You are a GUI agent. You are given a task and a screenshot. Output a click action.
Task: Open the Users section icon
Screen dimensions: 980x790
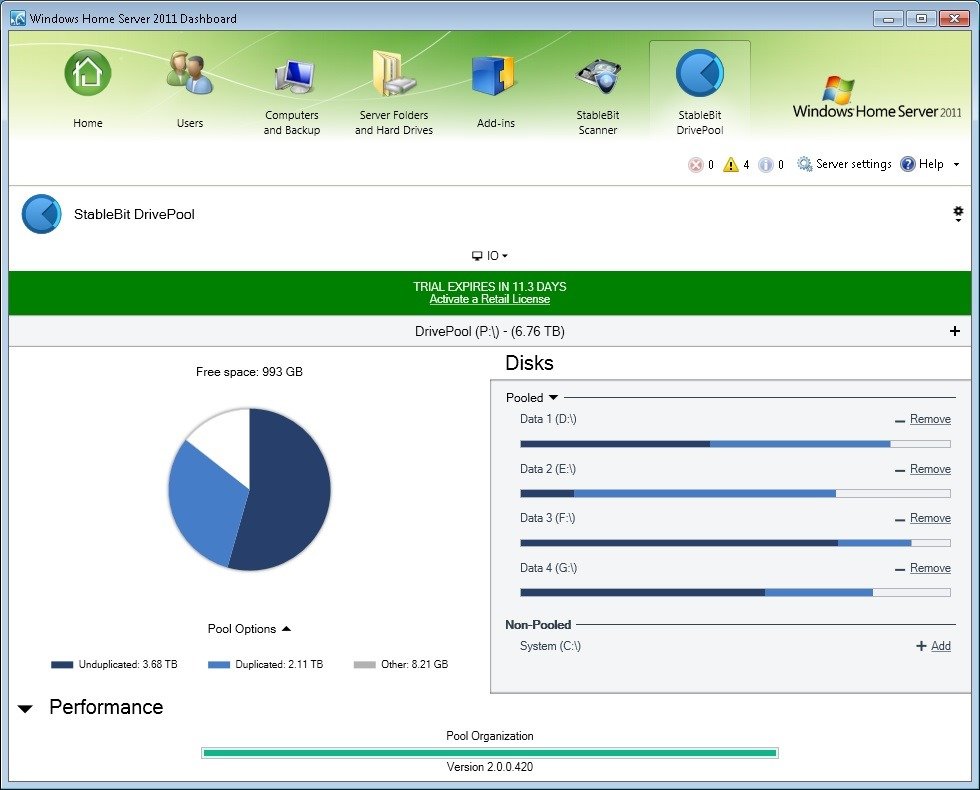[189, 73]
